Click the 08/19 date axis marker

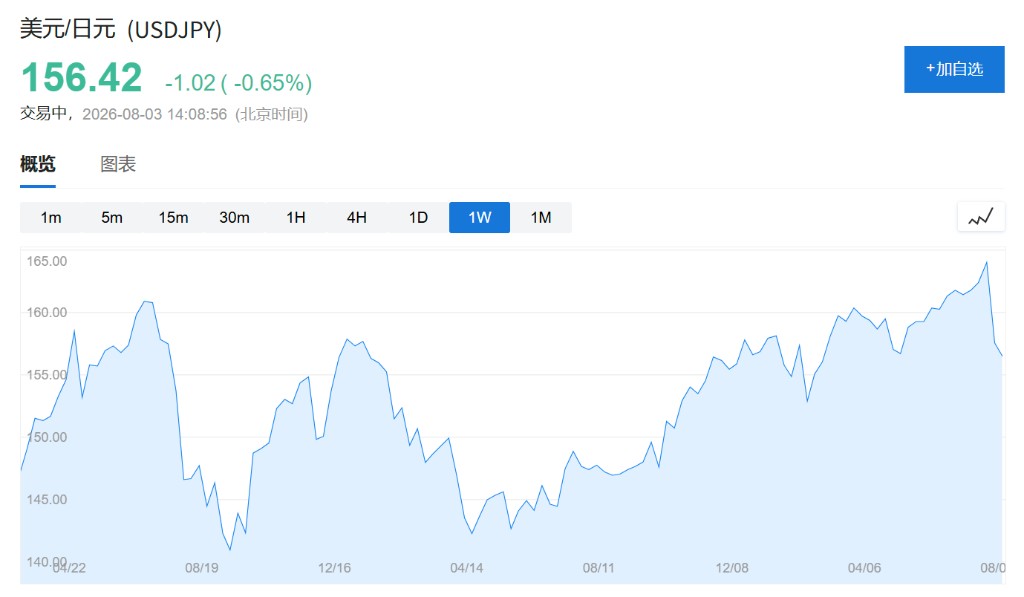point(202,568)
